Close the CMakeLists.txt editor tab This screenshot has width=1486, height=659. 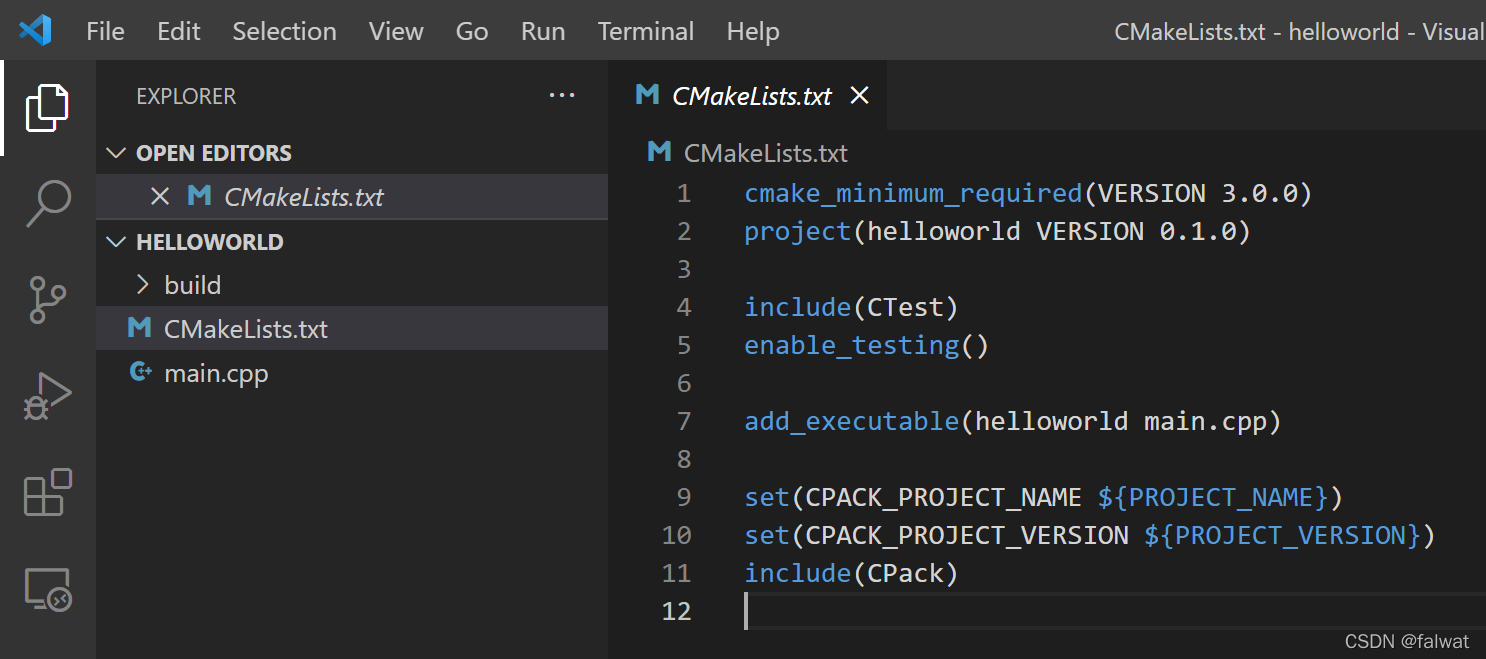point(859,96)
